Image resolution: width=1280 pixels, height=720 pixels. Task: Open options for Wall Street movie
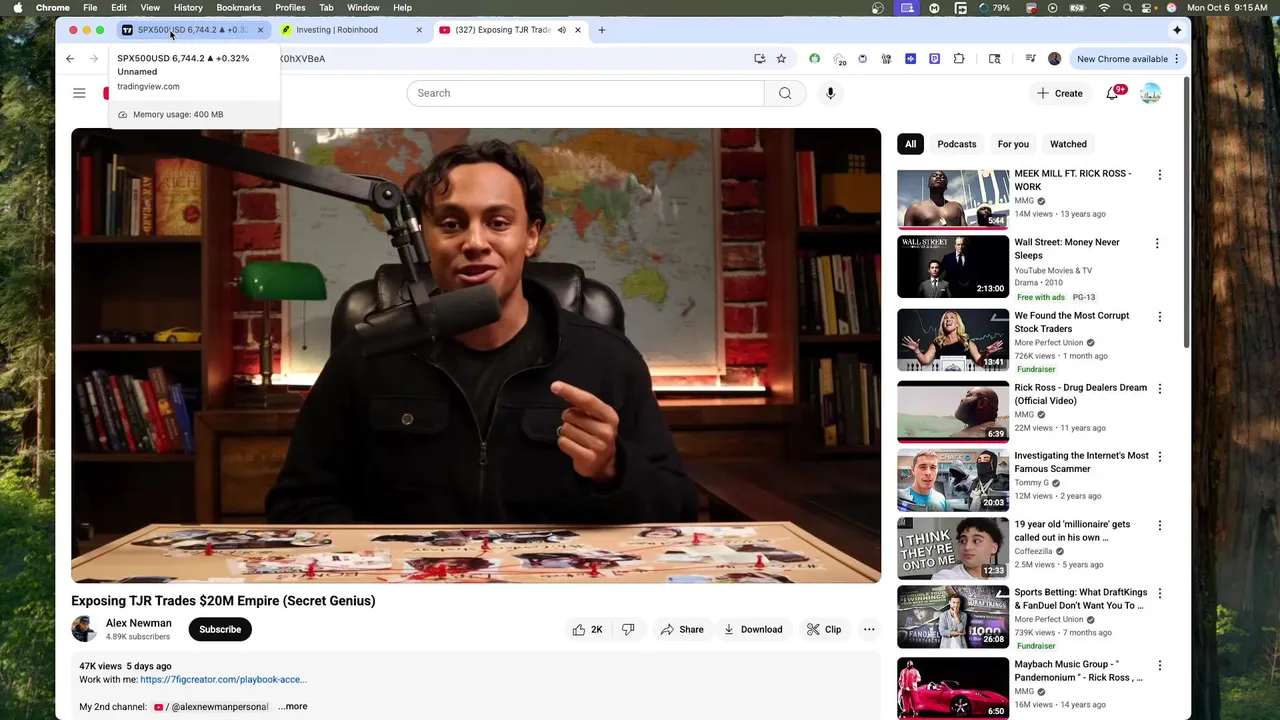coord(1157,243)
